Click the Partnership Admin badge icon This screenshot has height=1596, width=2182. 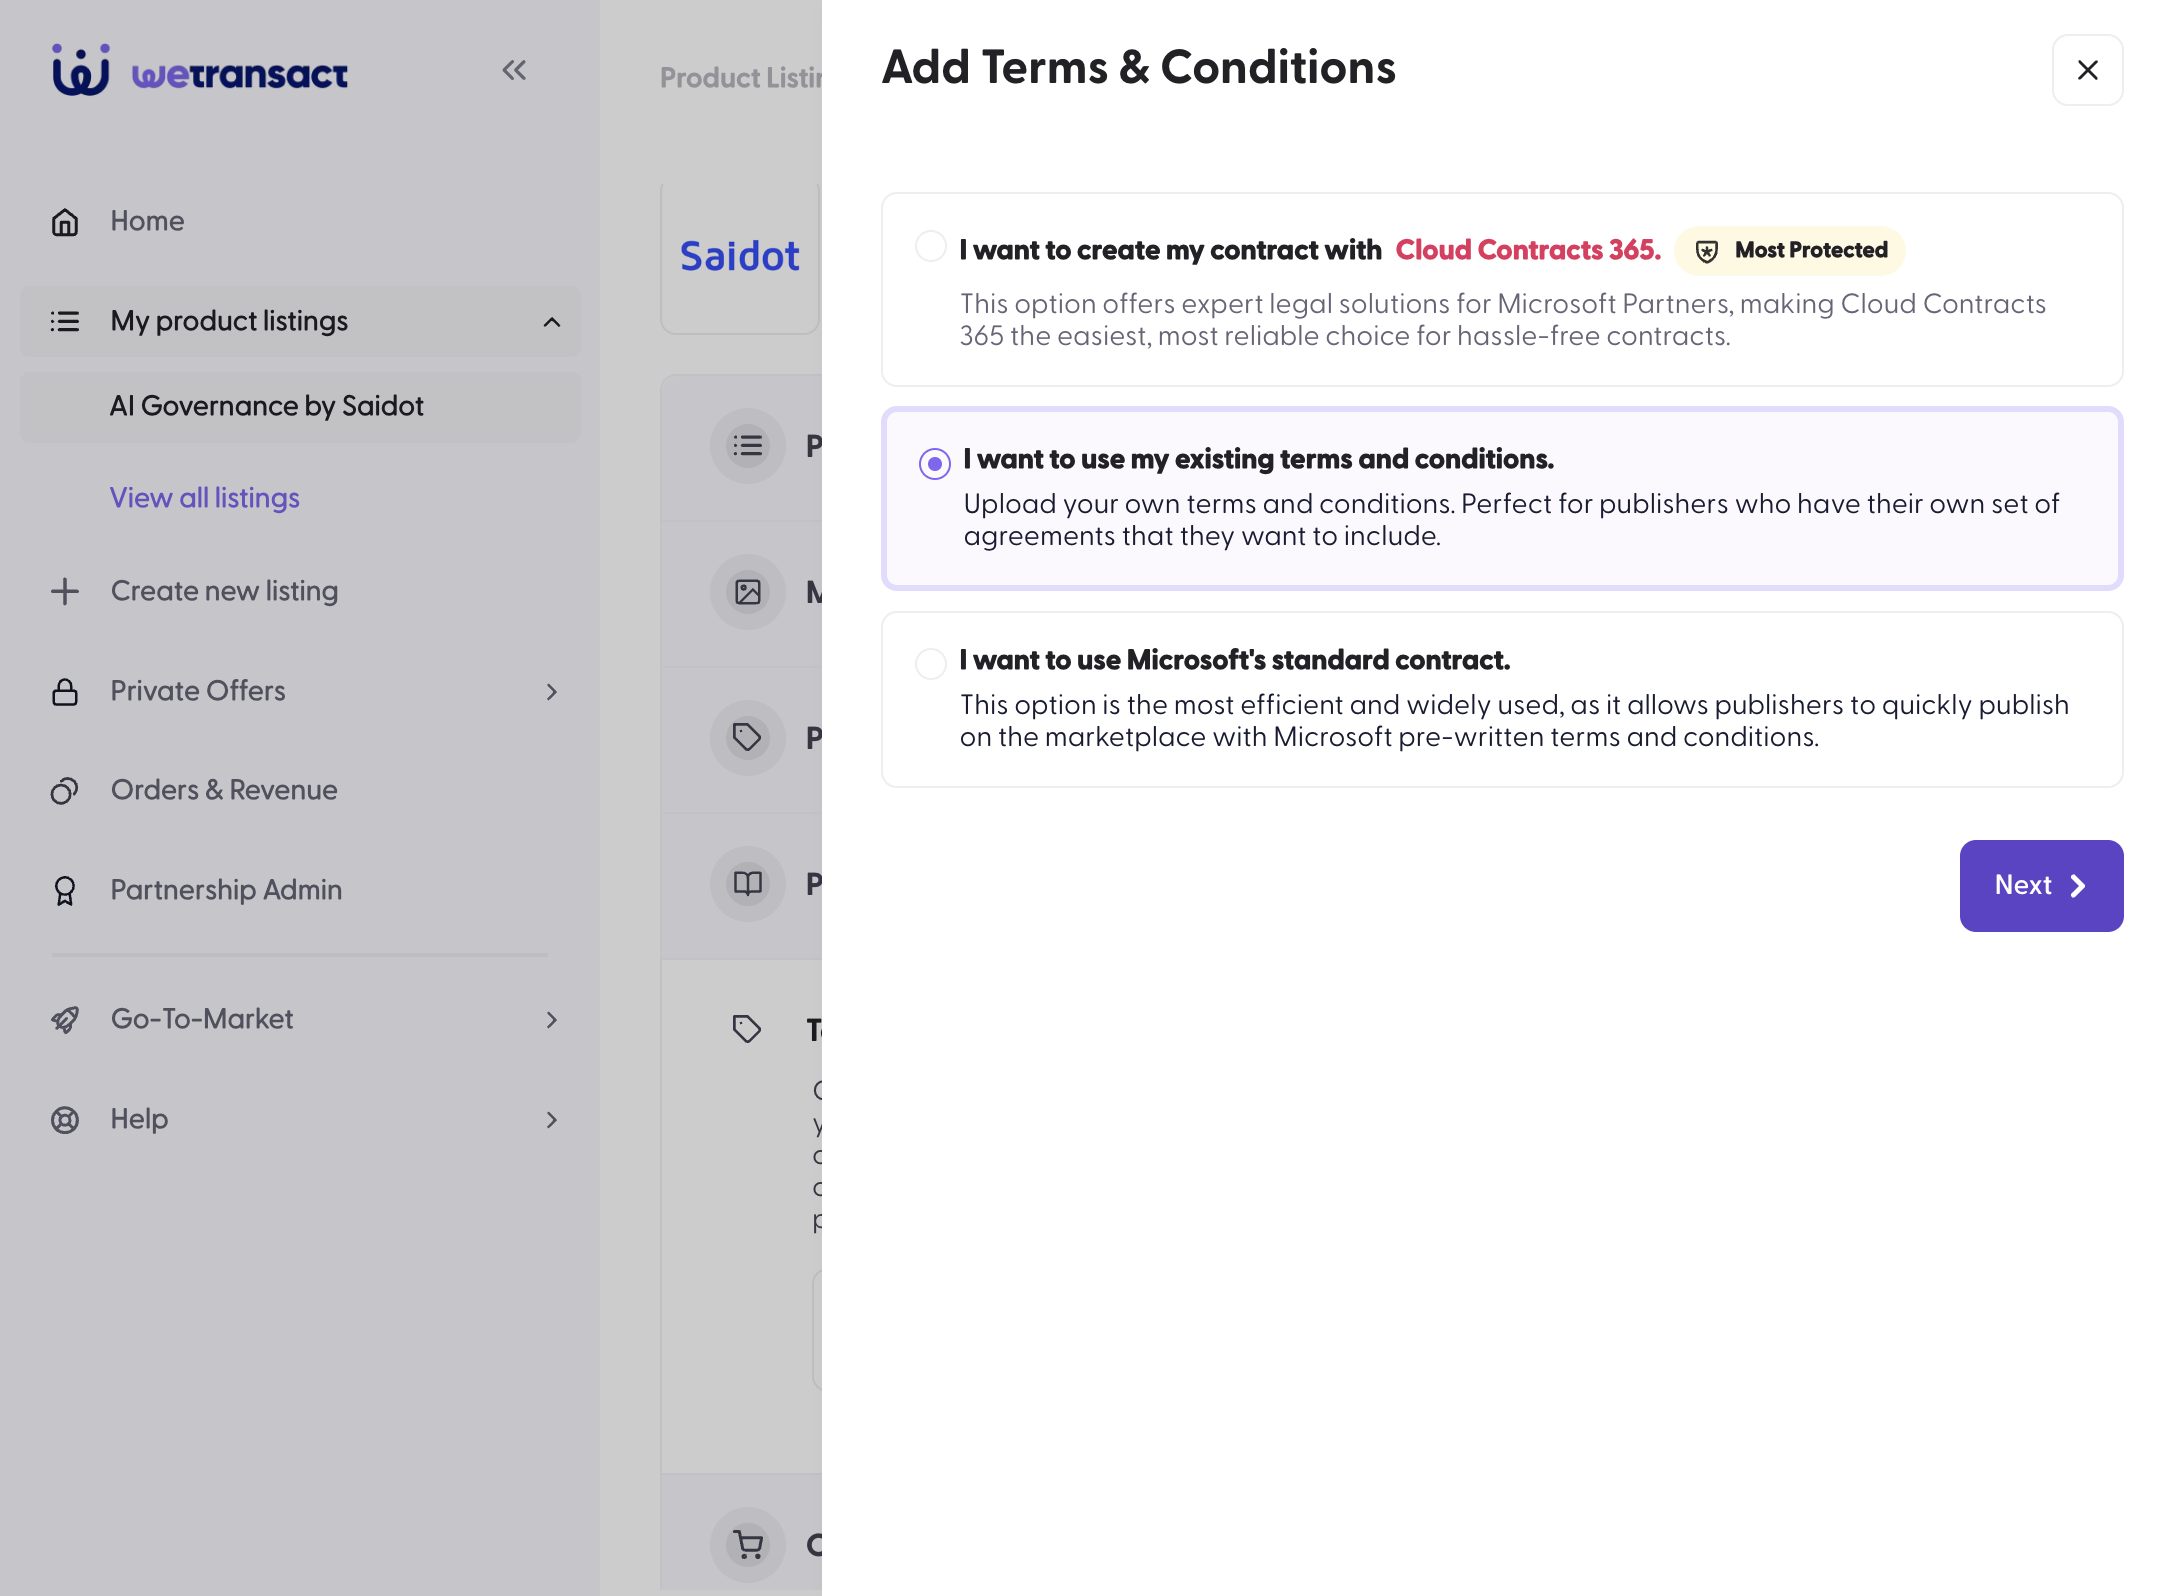[65, 890]
